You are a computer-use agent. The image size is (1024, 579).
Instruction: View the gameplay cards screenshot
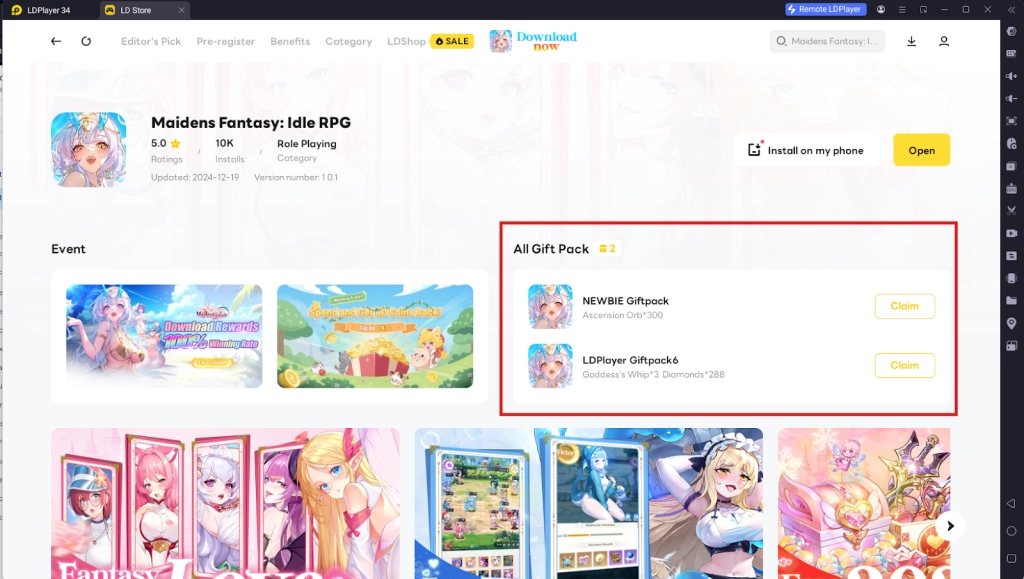[588, 503]
